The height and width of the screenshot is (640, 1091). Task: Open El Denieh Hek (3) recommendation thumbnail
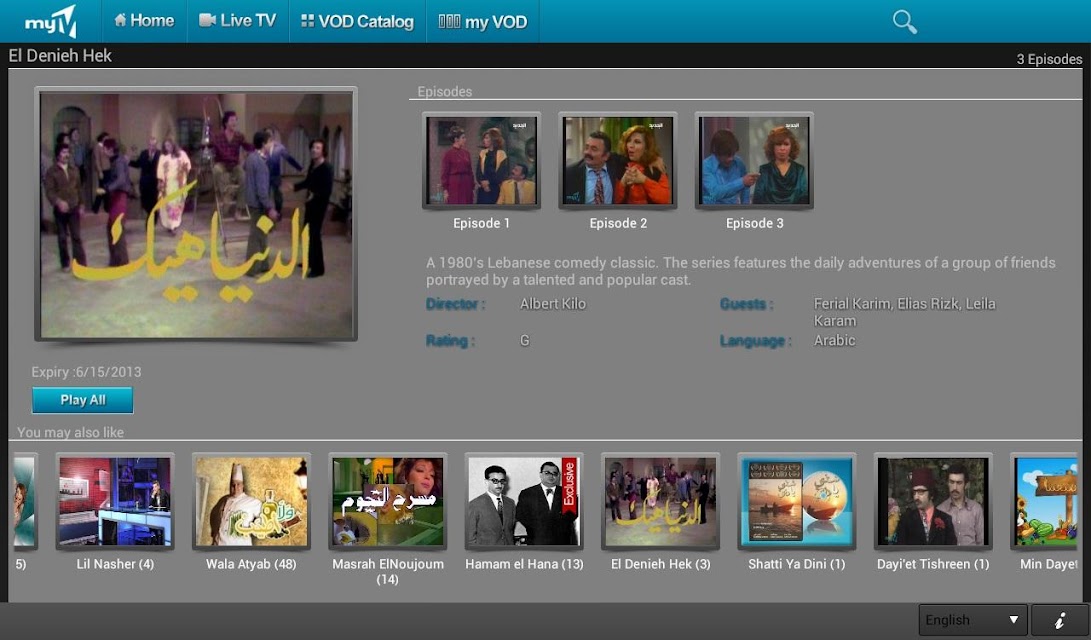[x=660, y=502]
